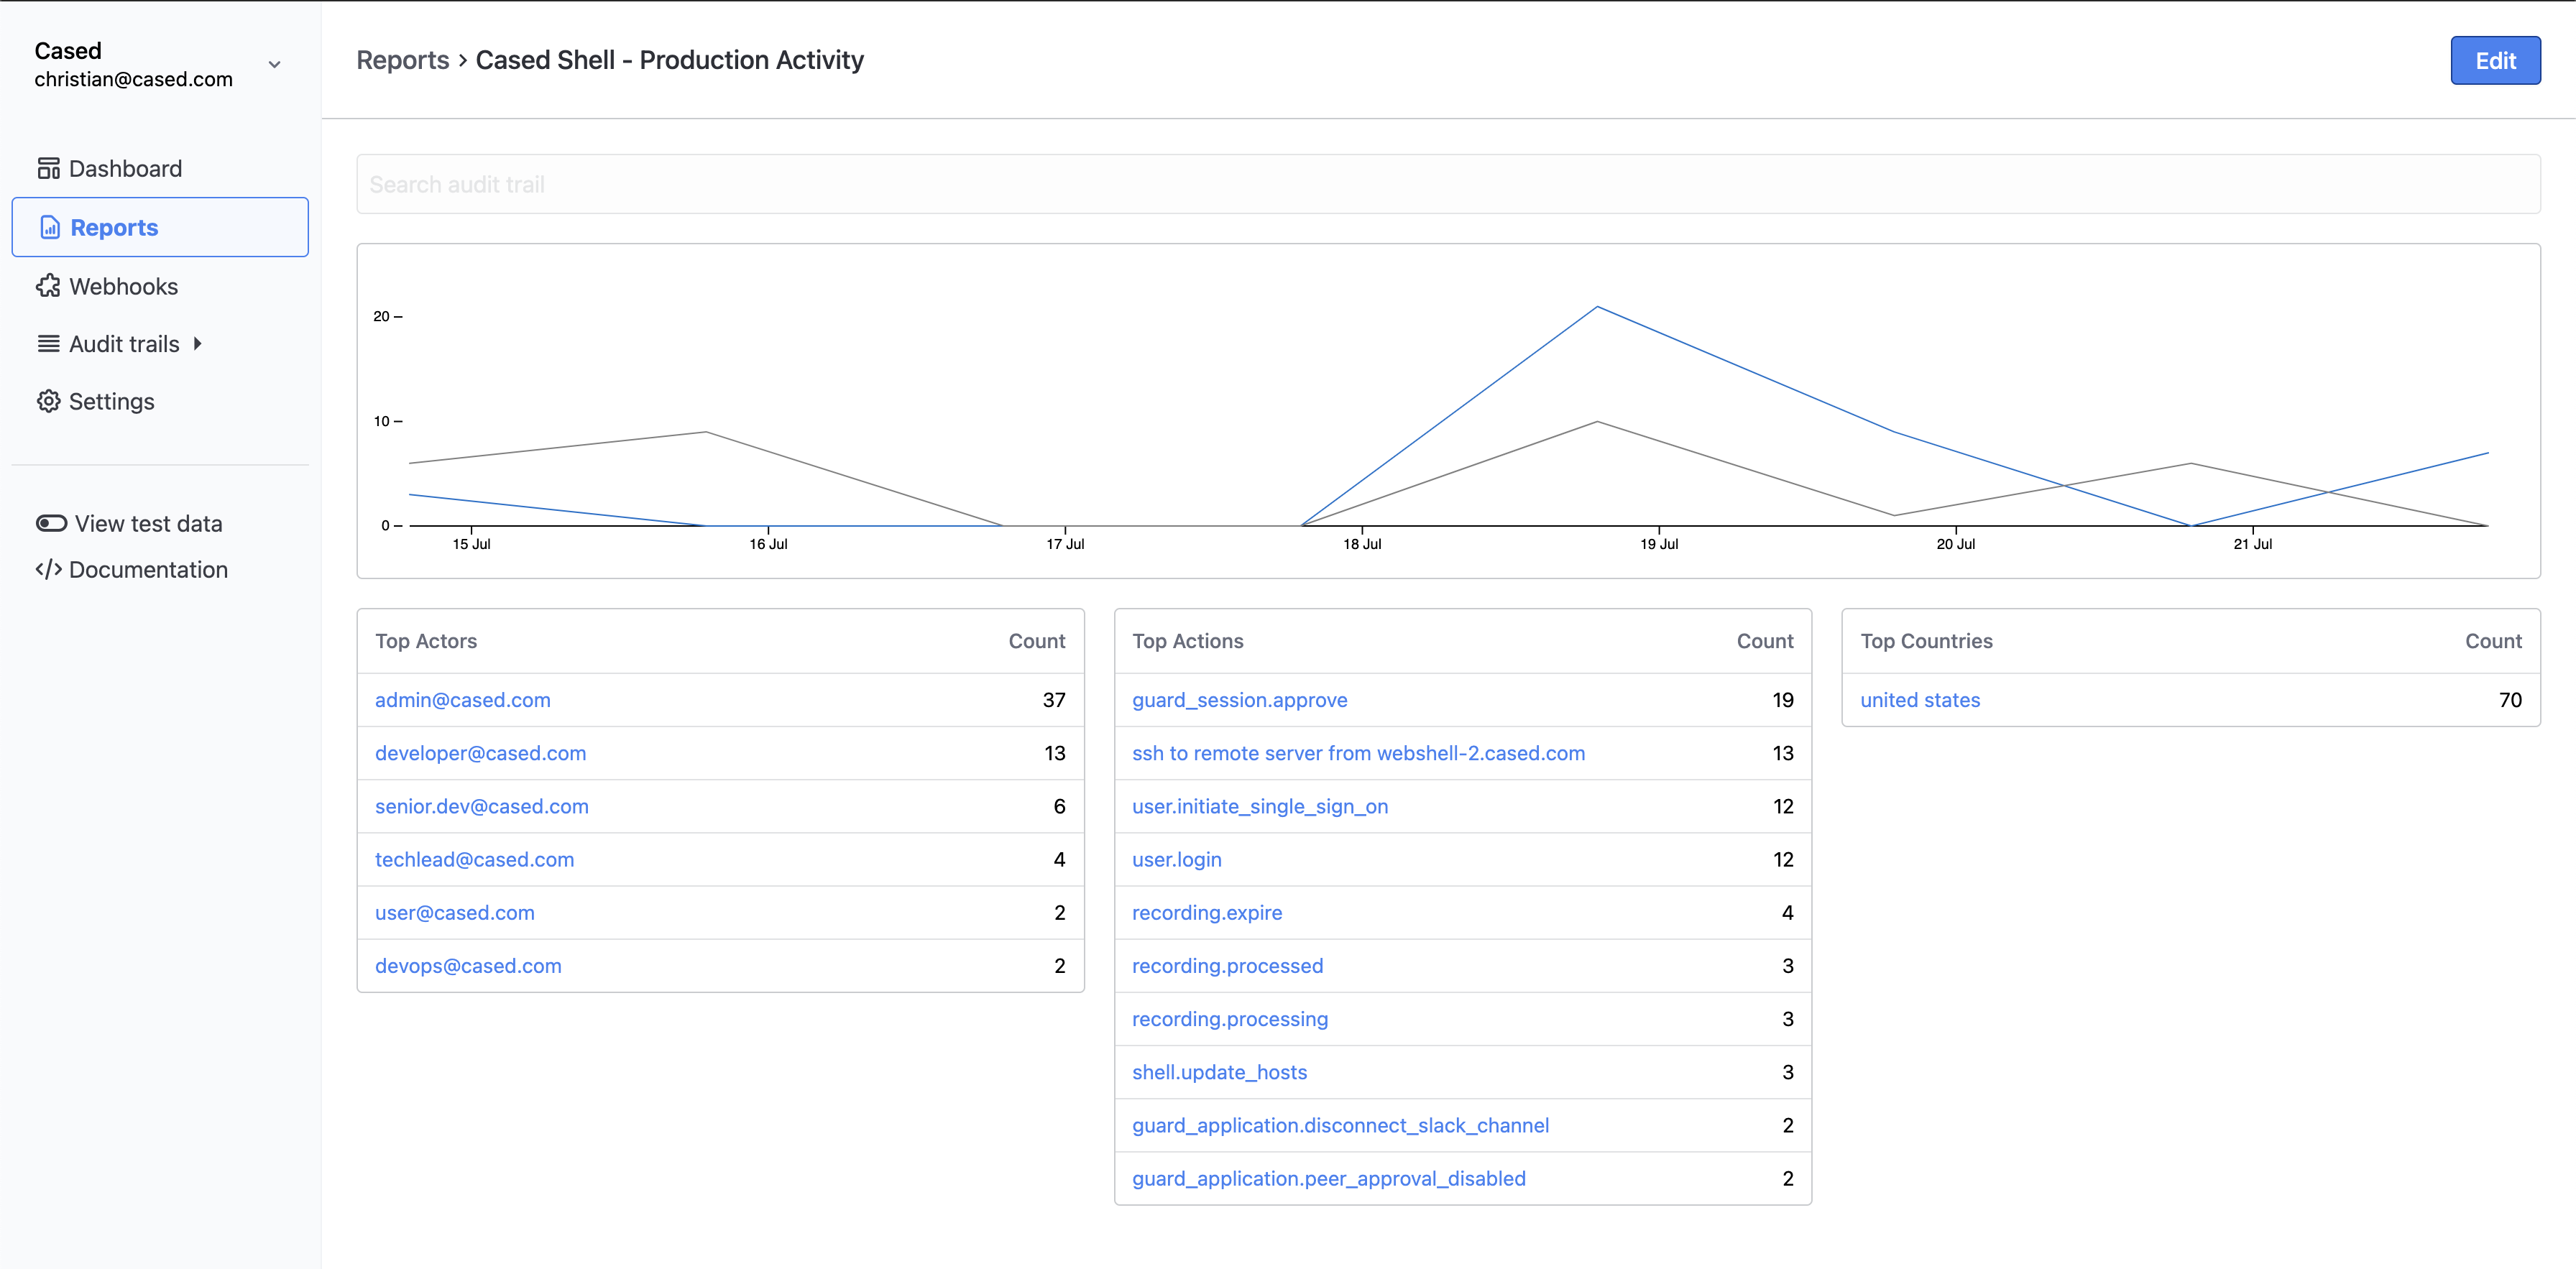Viewport: 2576px width, 1269px height.
Task: Open admin@cased.com actor link
Action: pos(462,700)
